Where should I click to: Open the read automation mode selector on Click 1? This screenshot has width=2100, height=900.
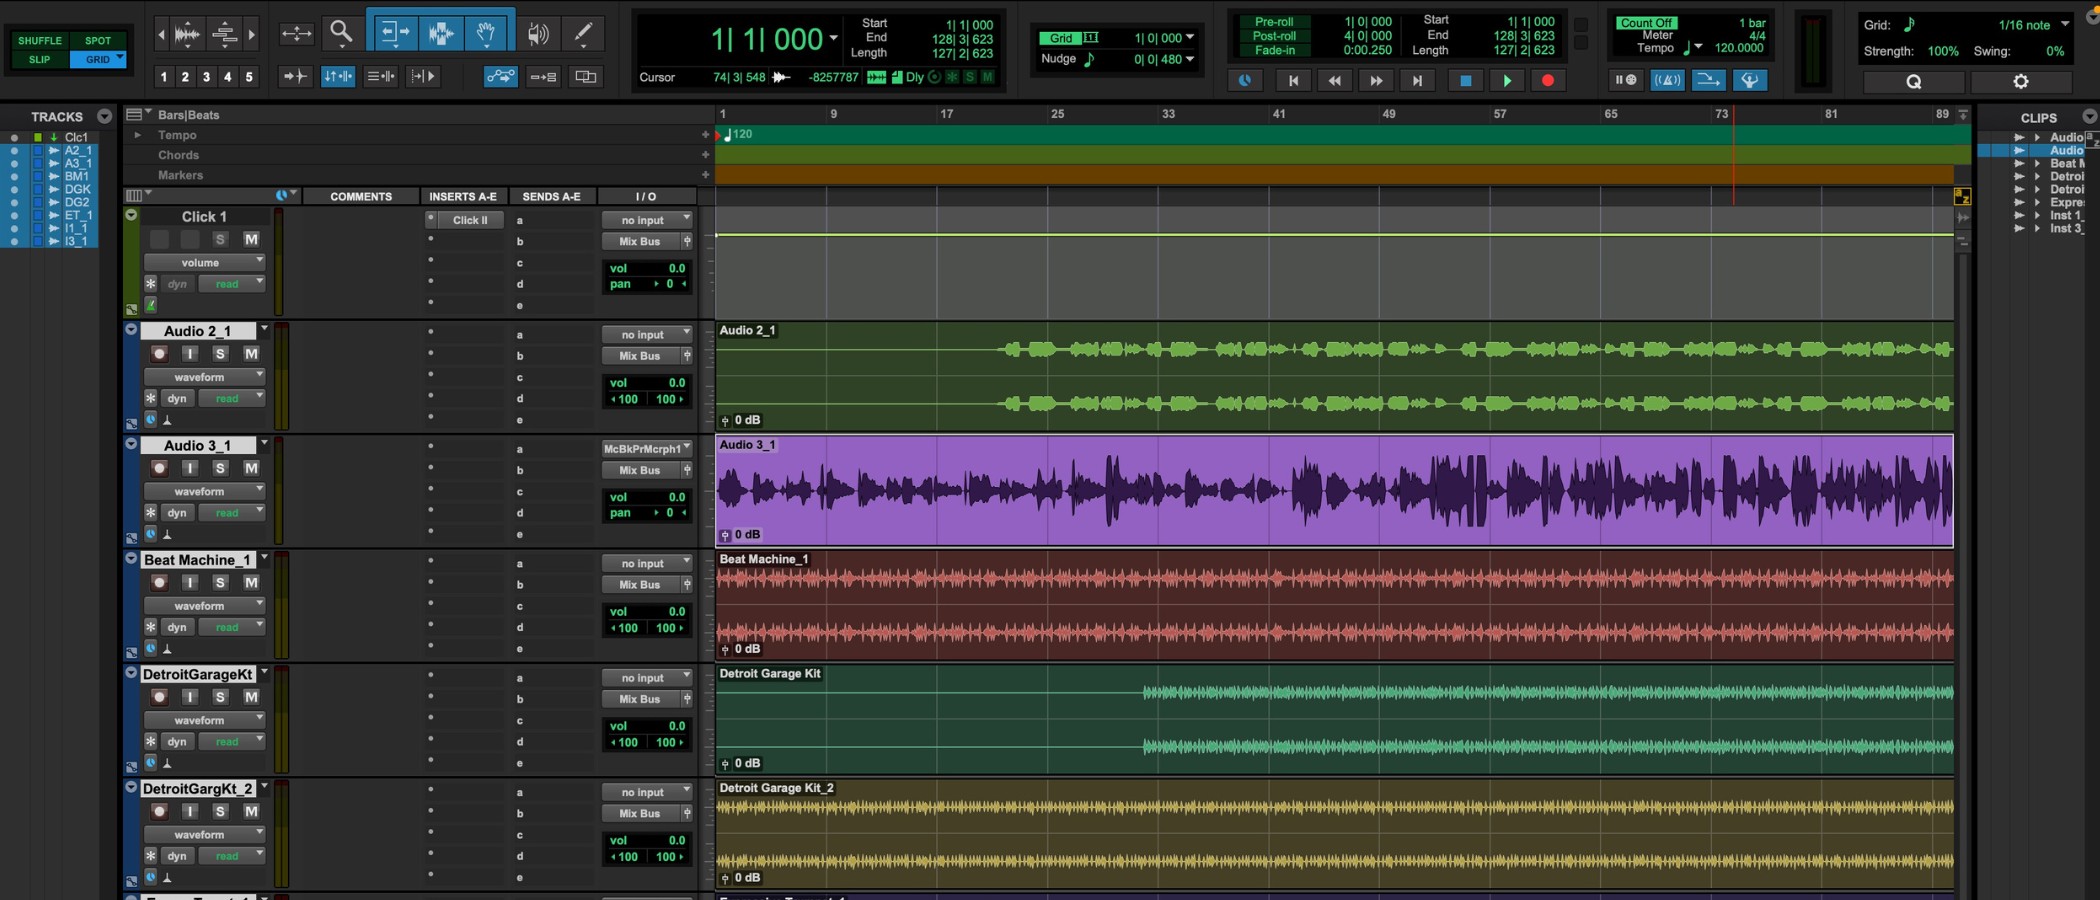click(231, 283)
